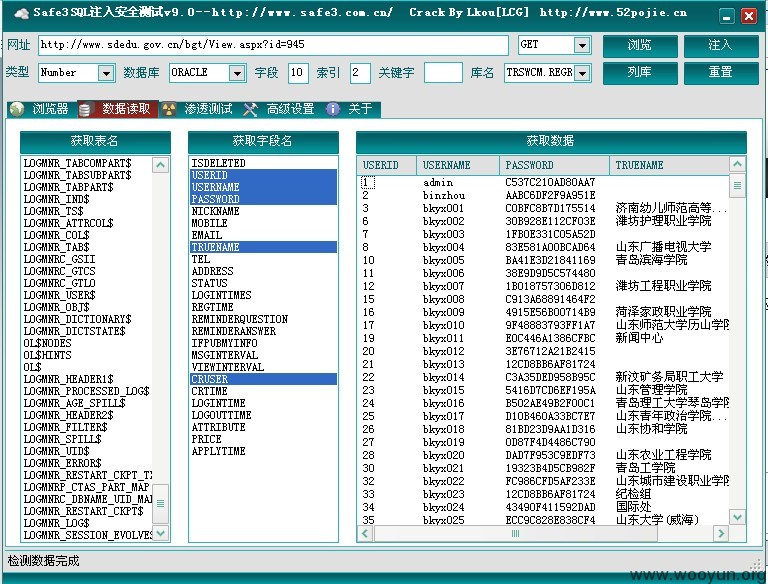Sort by the USERID column header
768x584 pixels.
pos(387,166)
